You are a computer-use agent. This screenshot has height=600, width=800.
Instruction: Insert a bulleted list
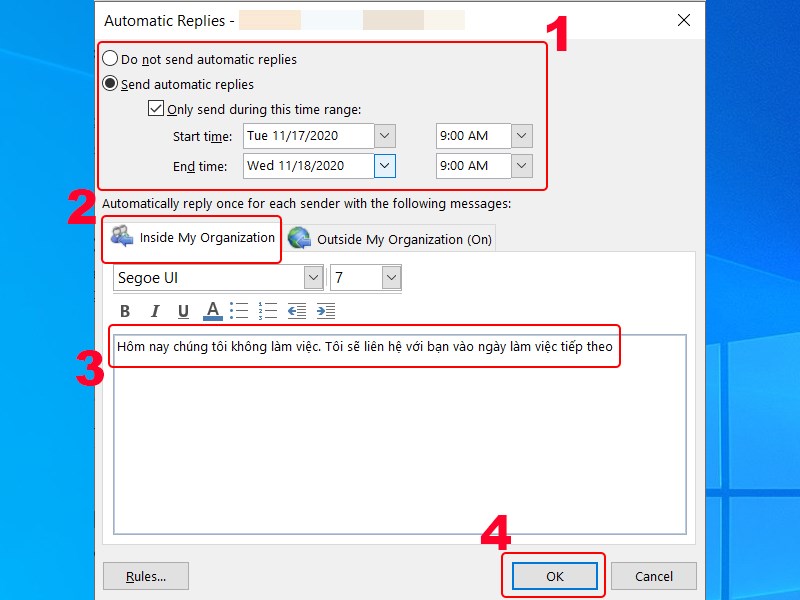(x=239, y=311)
